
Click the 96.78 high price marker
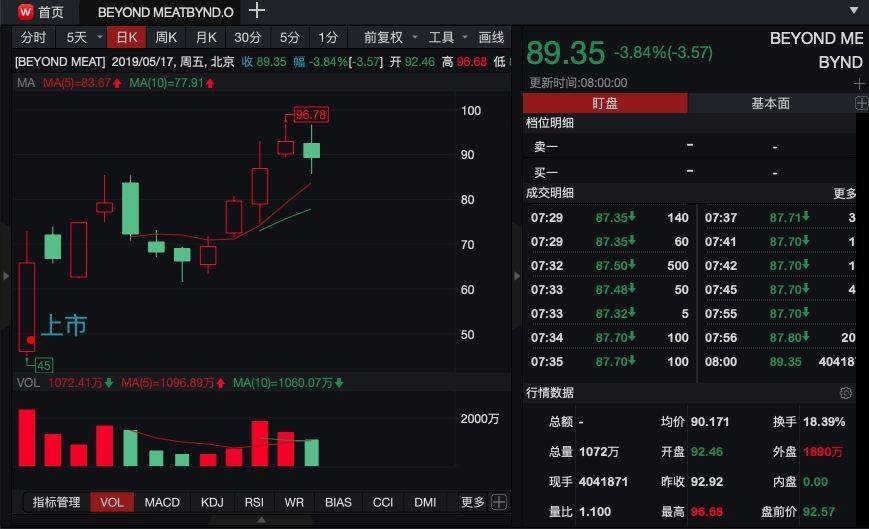(x=311, y=115)
